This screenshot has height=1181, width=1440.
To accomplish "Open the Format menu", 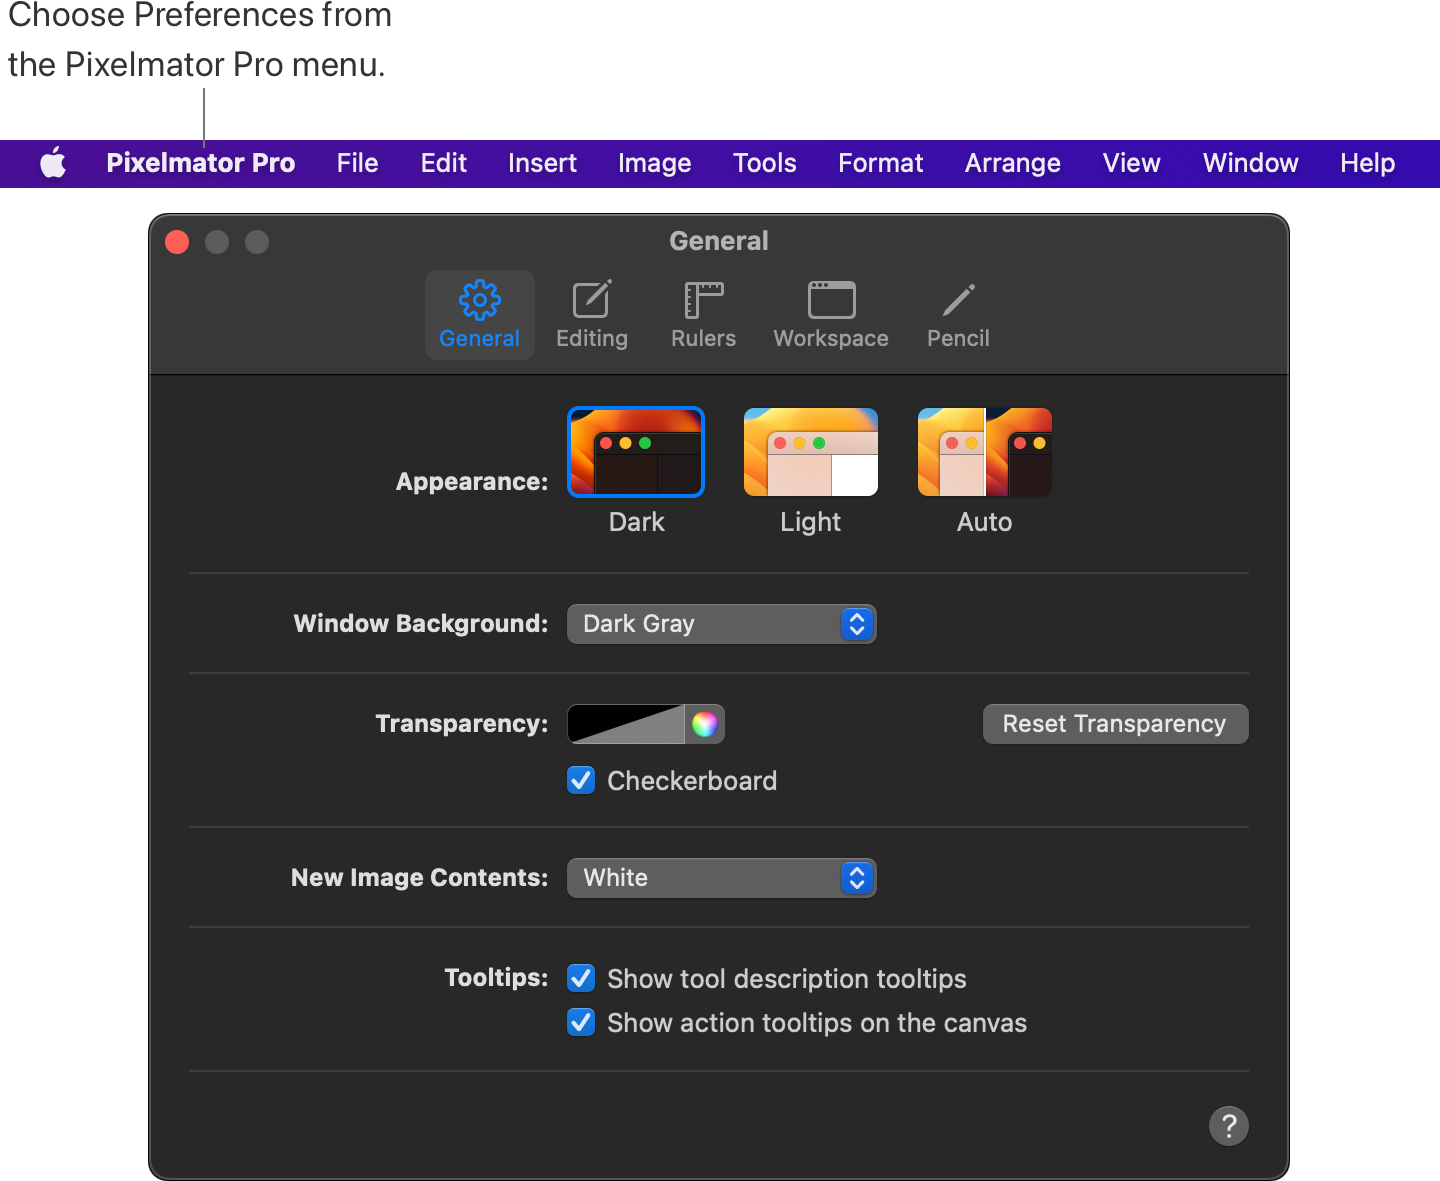I will click(x=880, y=163).
